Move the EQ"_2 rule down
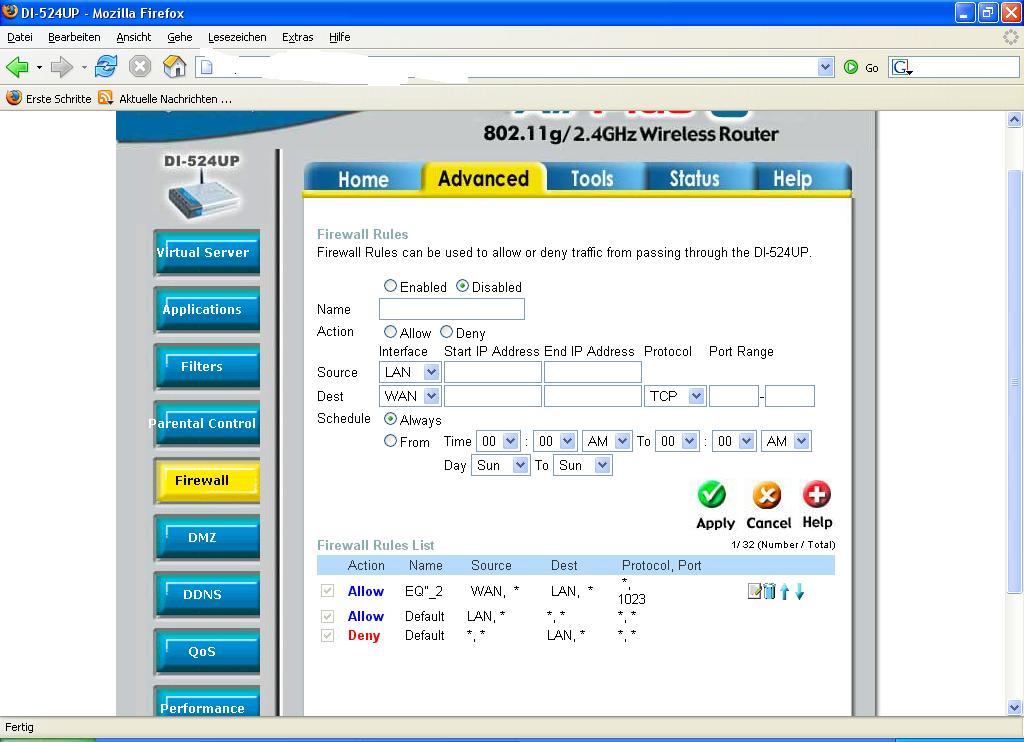This screenshot has width=1024, height=742. click(x=799, y=592)
